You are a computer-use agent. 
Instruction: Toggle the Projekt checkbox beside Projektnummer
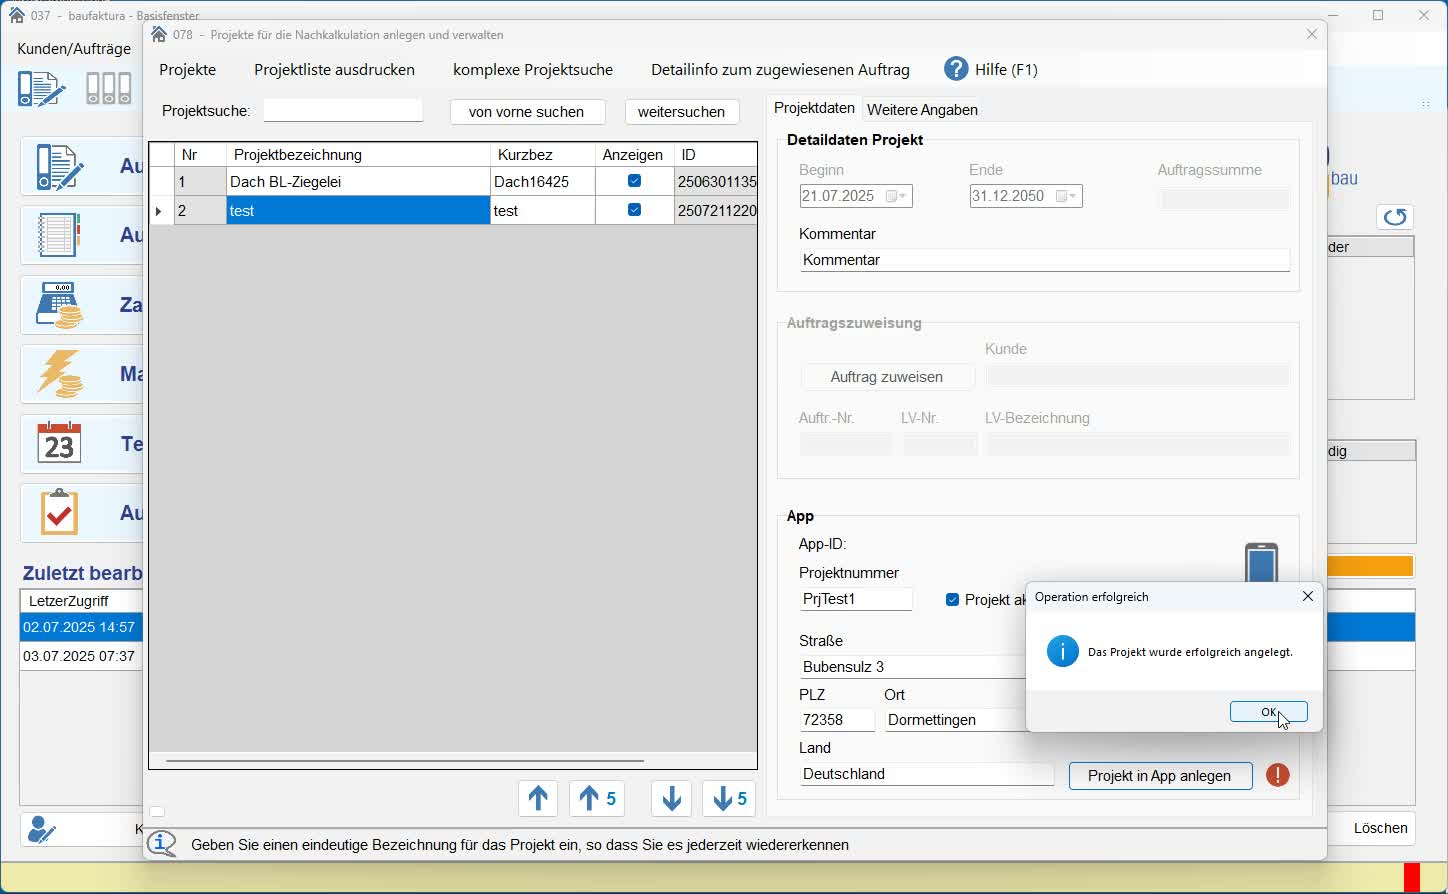coord(953,600)
